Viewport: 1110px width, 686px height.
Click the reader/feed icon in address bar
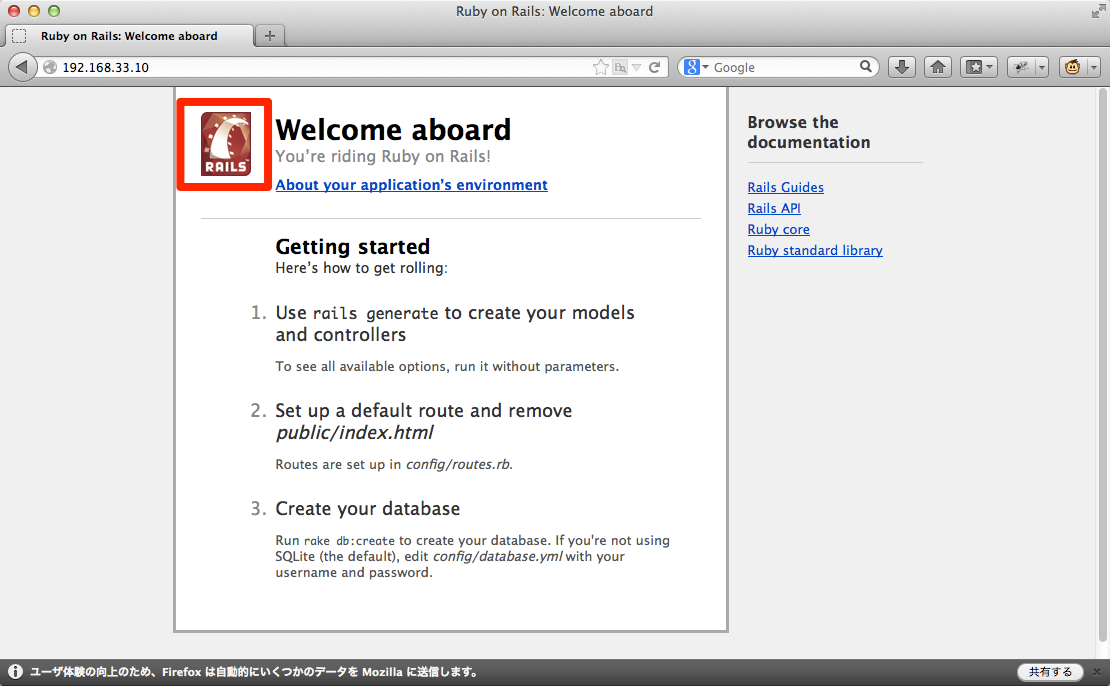tap(620, 67)
